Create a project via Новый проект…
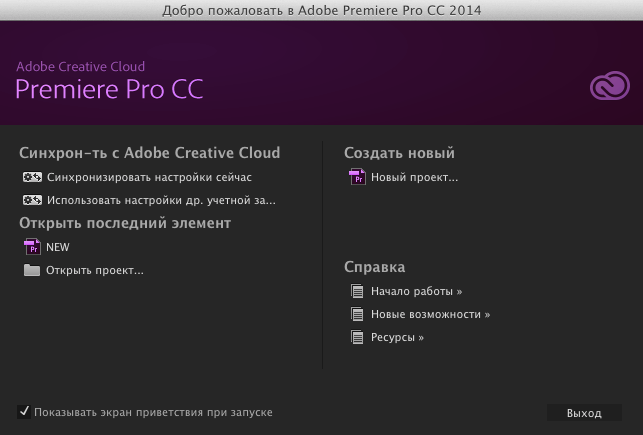643x435 pixels. 415,177
